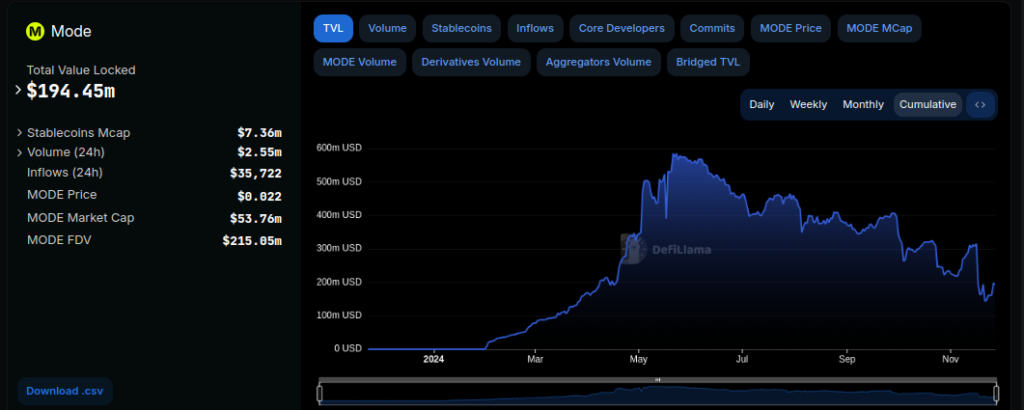Click the range slider top center grip
1024x410 pixels.
click(658, 379)
